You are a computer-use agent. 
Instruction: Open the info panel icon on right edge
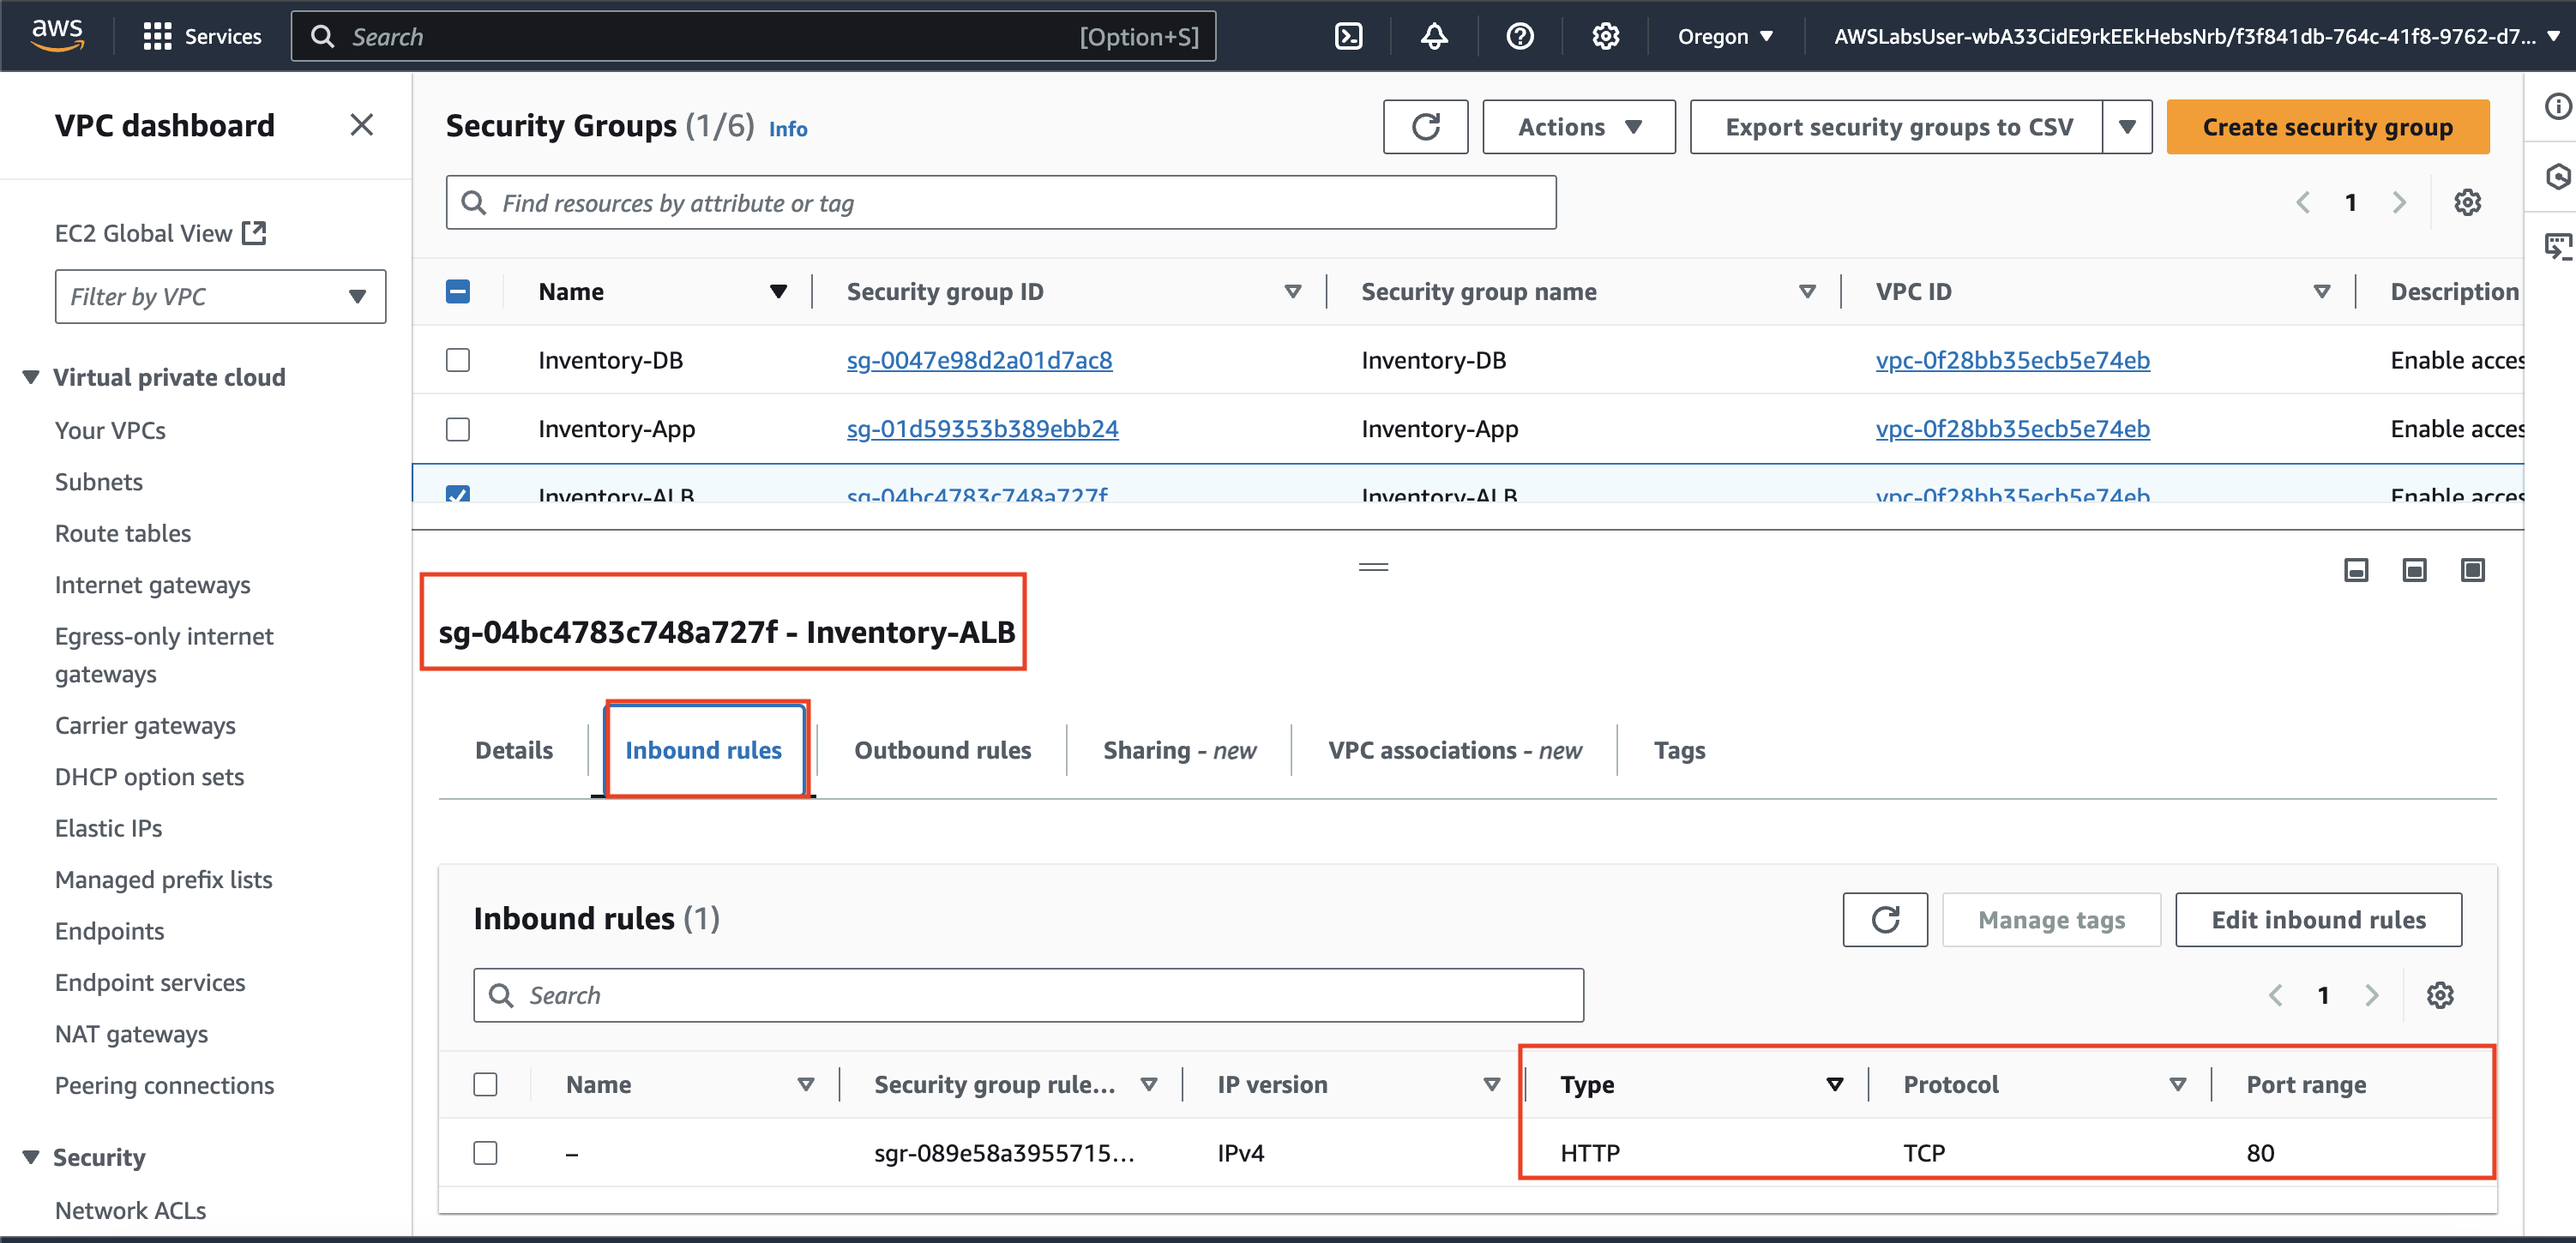click(2556, 106)
